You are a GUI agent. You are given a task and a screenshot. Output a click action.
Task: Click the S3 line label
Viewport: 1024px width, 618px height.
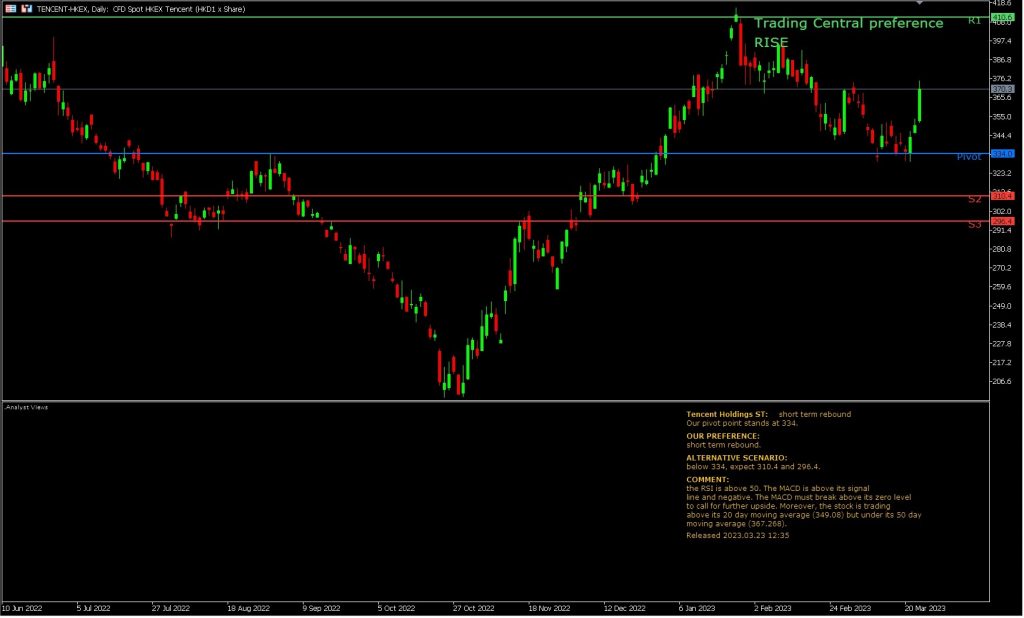click(974, 225)
